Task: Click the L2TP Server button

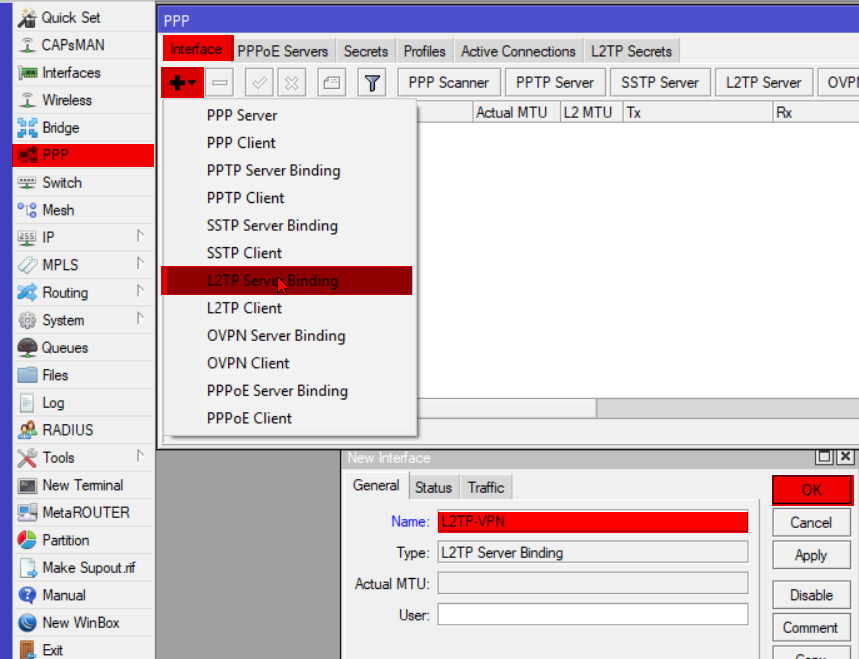Action: pyautogui.click(x=763, y=83)
